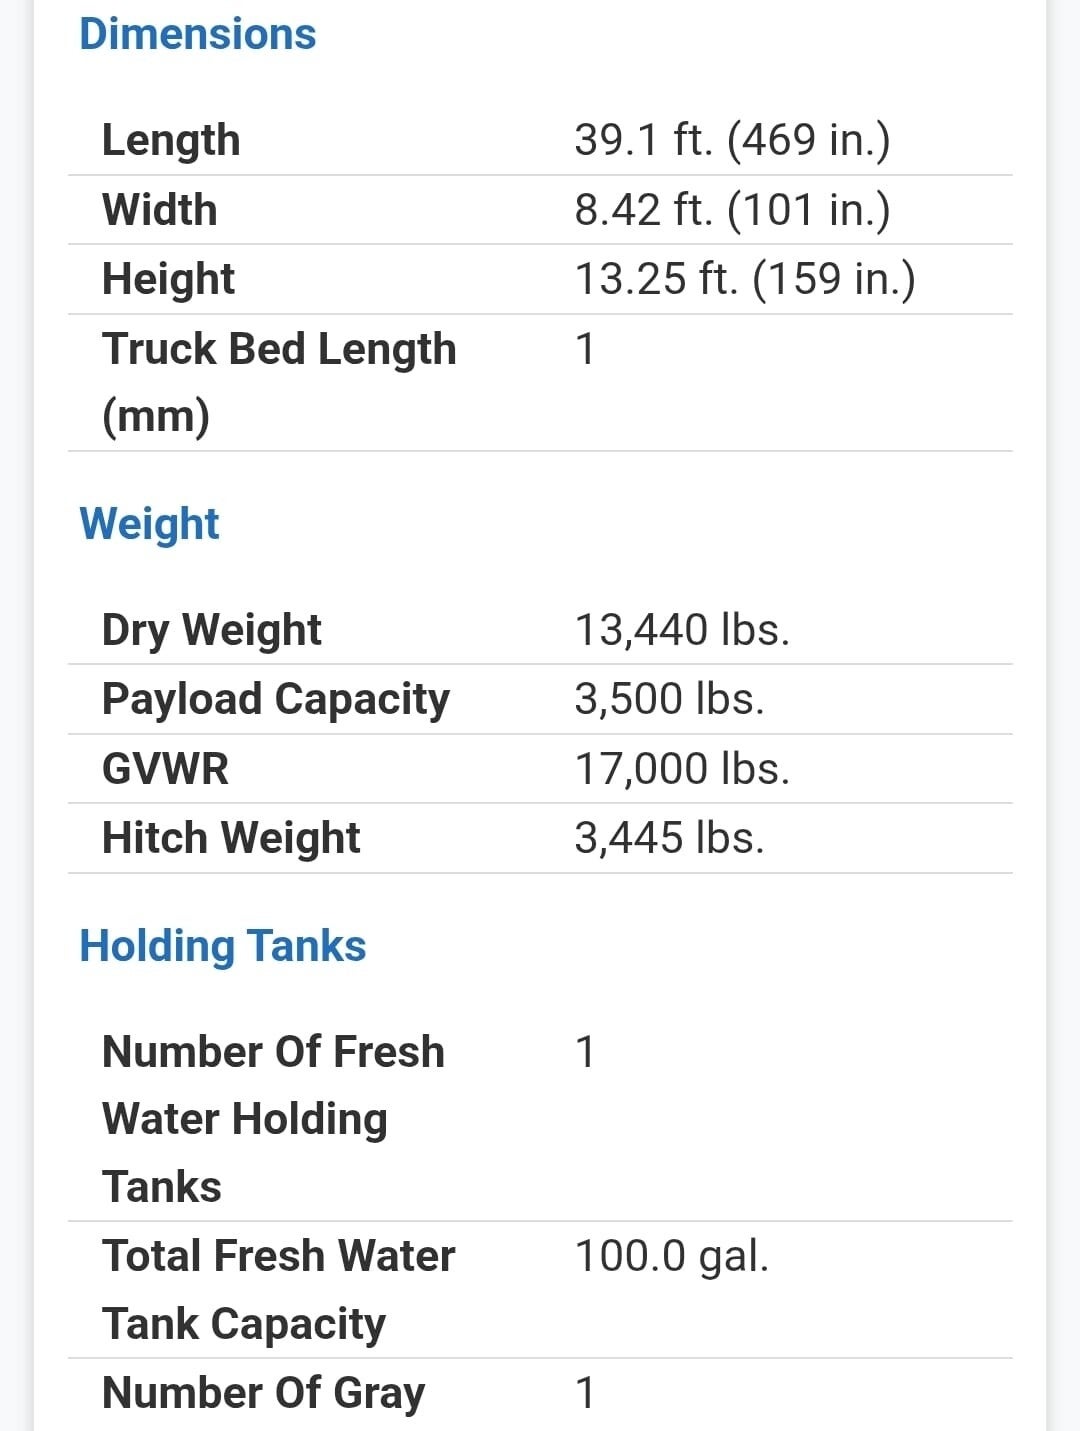
Task: Click the 3,500 lbs. payload value
Action: click(668, 699)
